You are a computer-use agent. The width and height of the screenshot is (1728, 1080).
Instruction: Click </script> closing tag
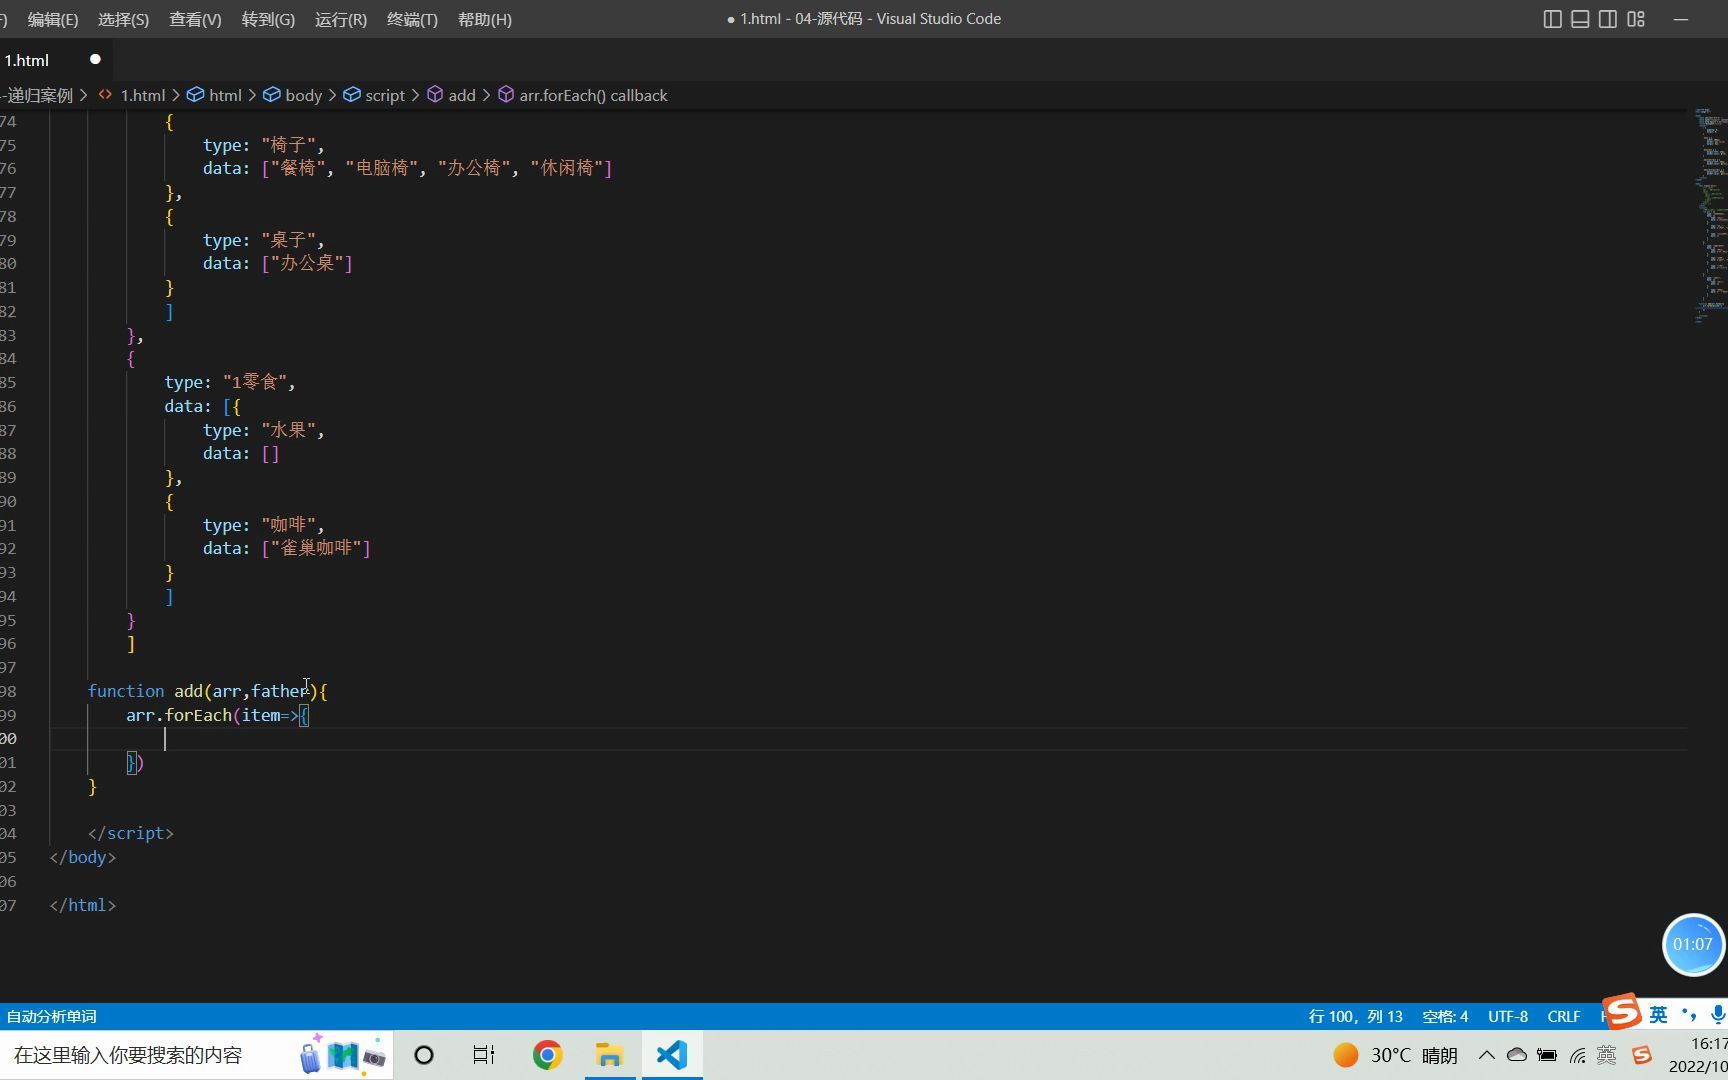tap(131, 833)
